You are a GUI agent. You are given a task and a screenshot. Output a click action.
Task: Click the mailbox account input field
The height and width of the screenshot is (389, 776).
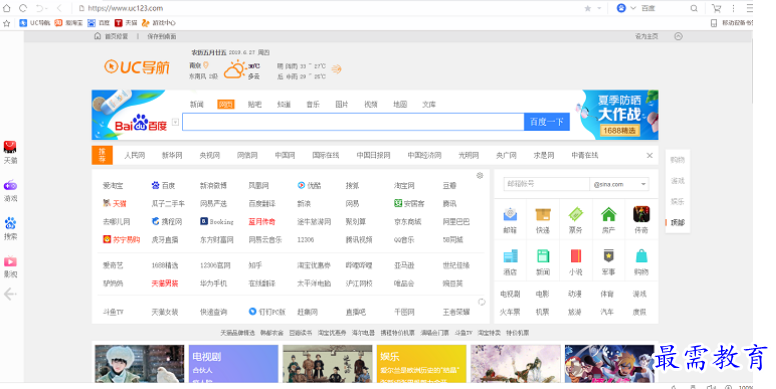[546, 184]
